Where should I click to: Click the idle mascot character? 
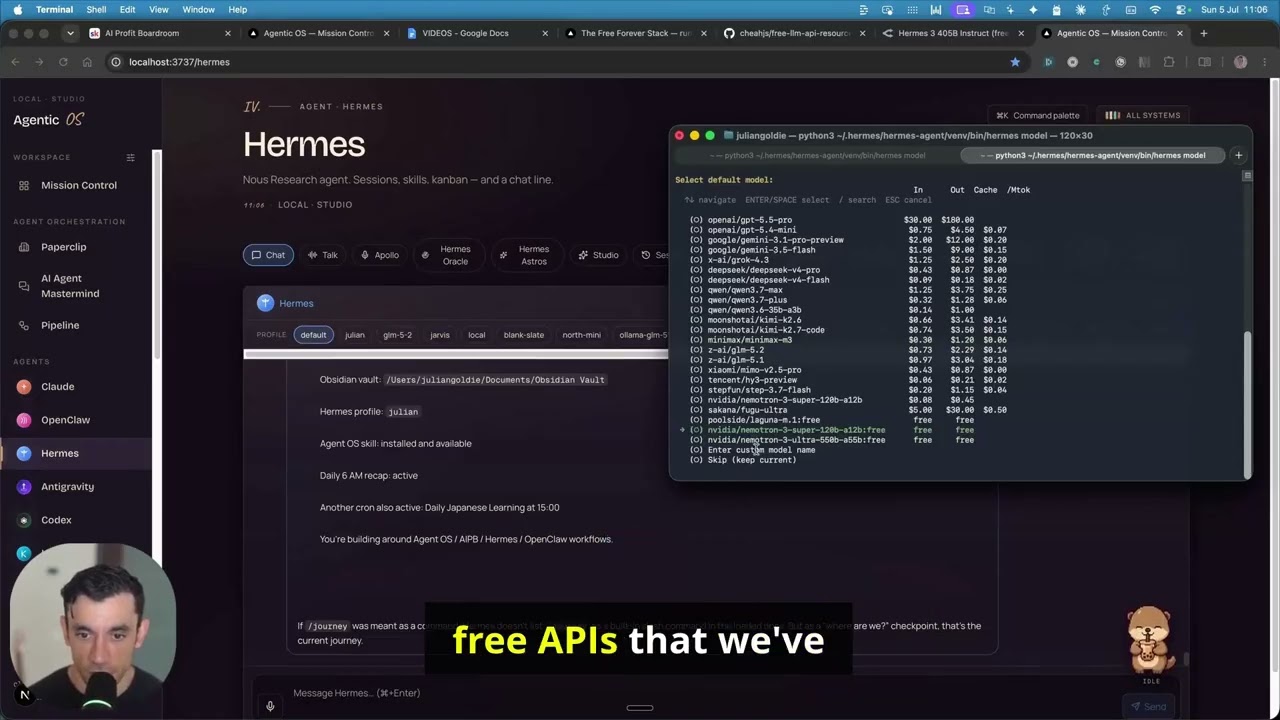click(1151, 639)
